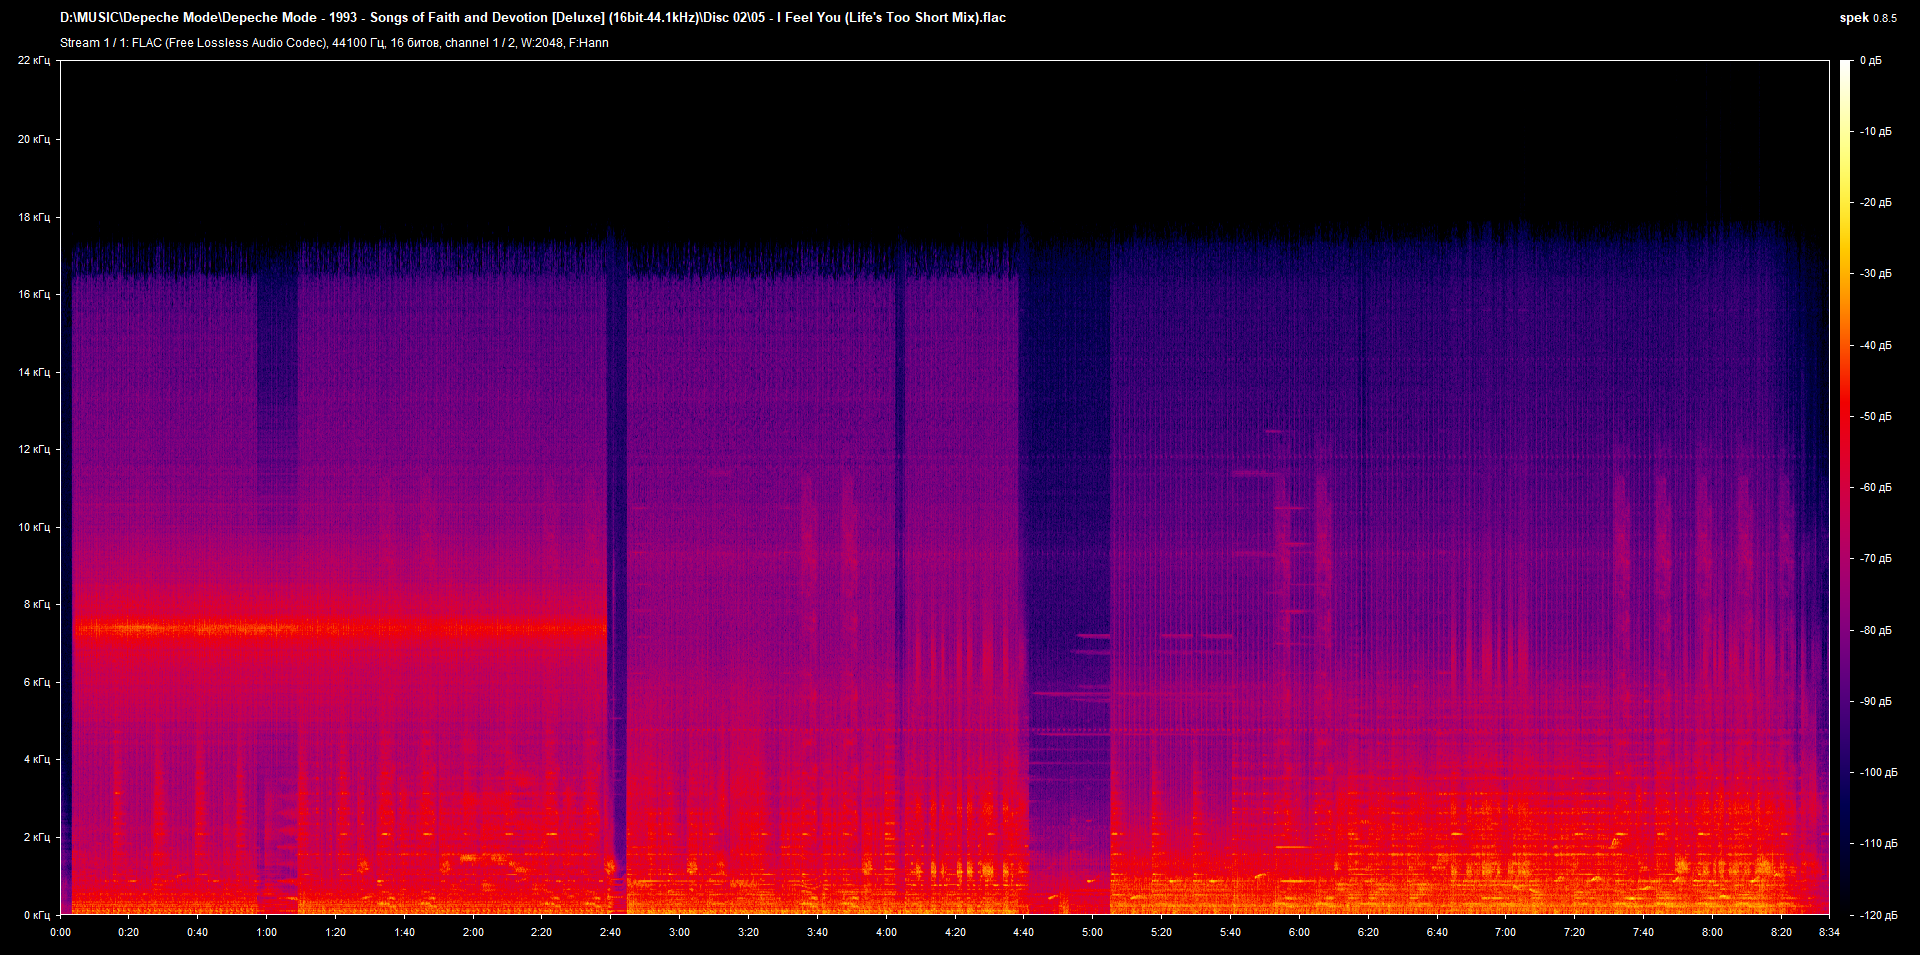
Task: Click the 0 кГц frequency axis label
Action: click(x=36, y=915)
